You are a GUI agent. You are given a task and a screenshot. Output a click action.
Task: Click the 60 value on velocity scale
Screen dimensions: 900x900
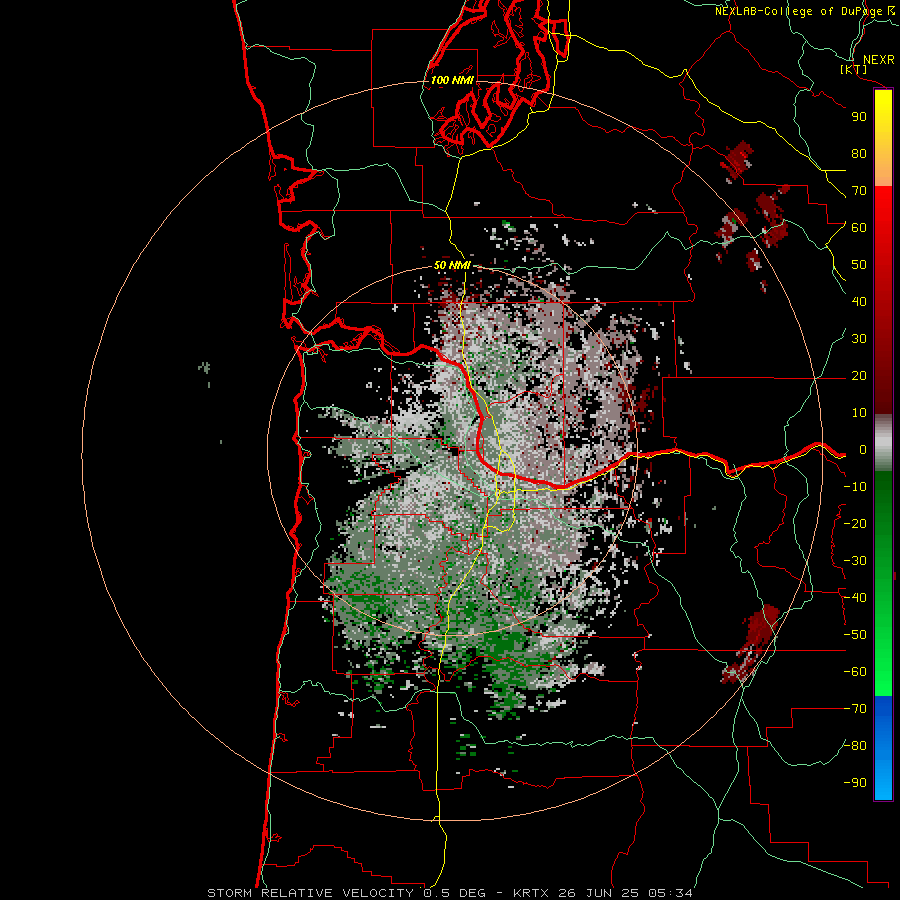pos(859,228)
